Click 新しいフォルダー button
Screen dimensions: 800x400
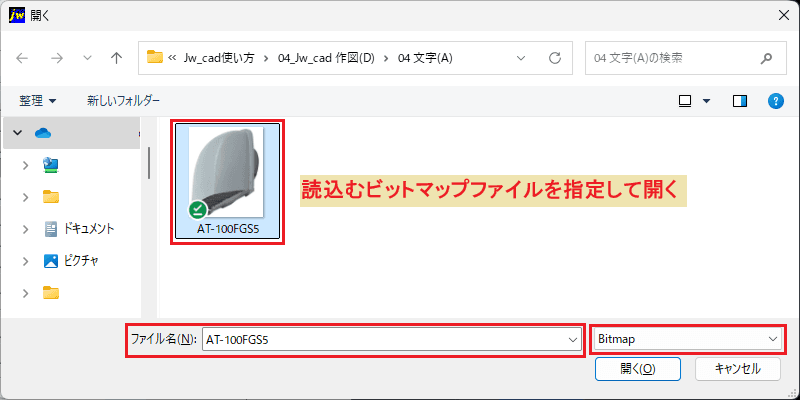pyautogui.click(x=123, y=101)
